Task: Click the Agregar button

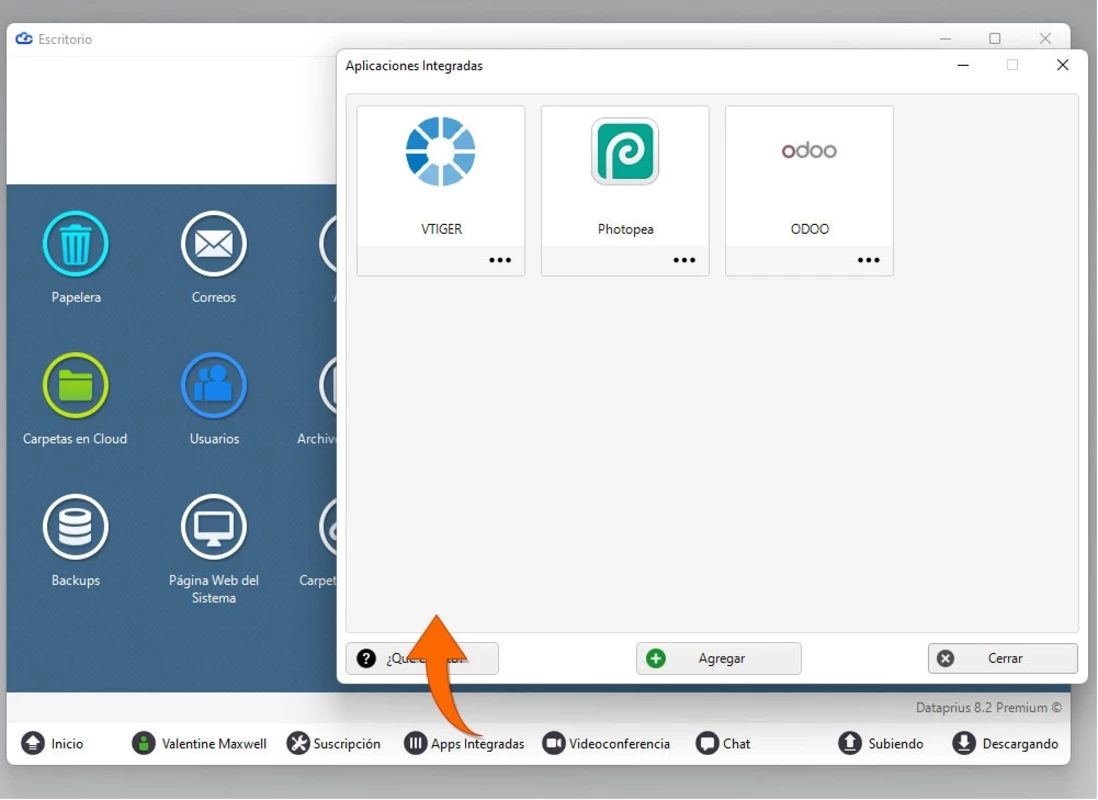Action: tap(718, 658)
